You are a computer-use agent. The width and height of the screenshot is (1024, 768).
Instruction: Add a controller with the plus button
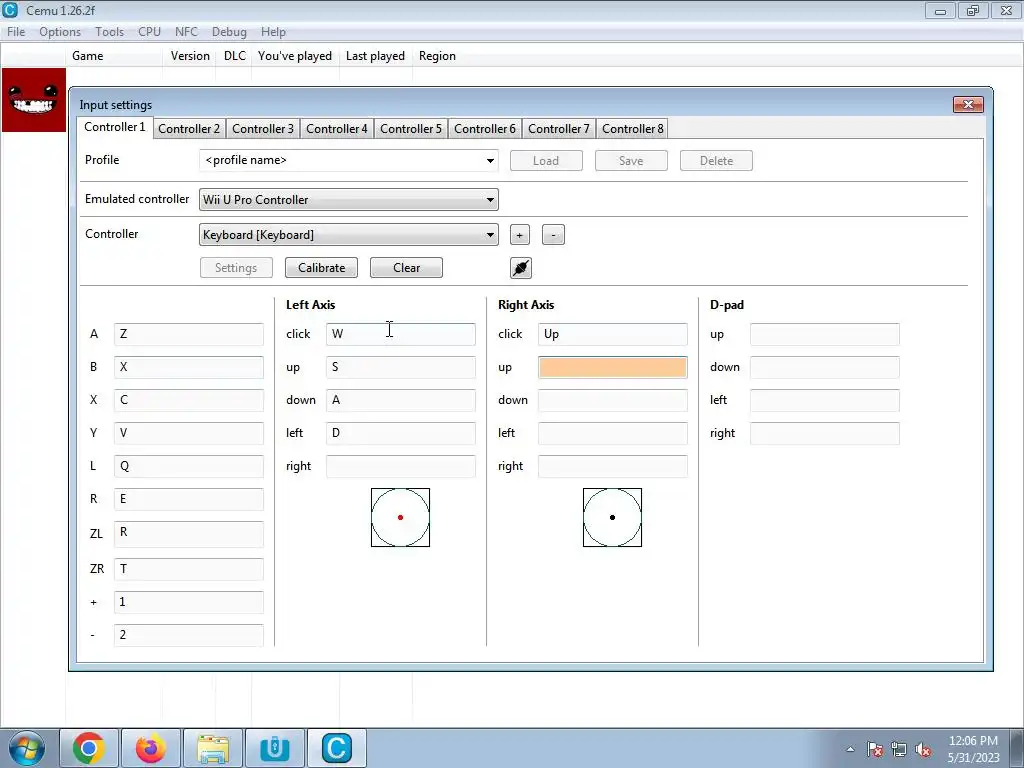pyautogui.click(x=519, y=235)
